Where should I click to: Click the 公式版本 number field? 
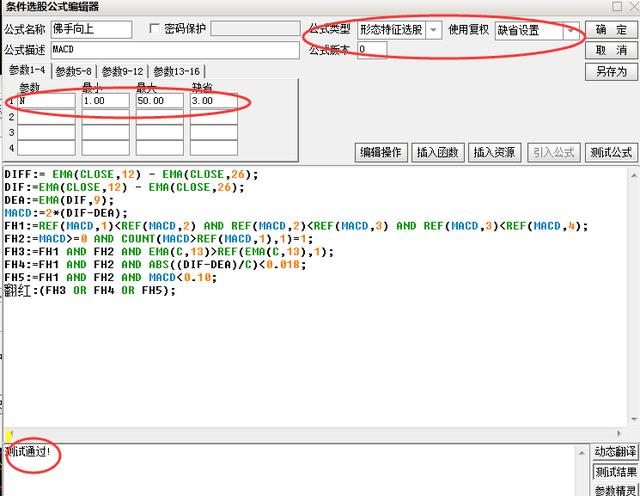point(371,50)
